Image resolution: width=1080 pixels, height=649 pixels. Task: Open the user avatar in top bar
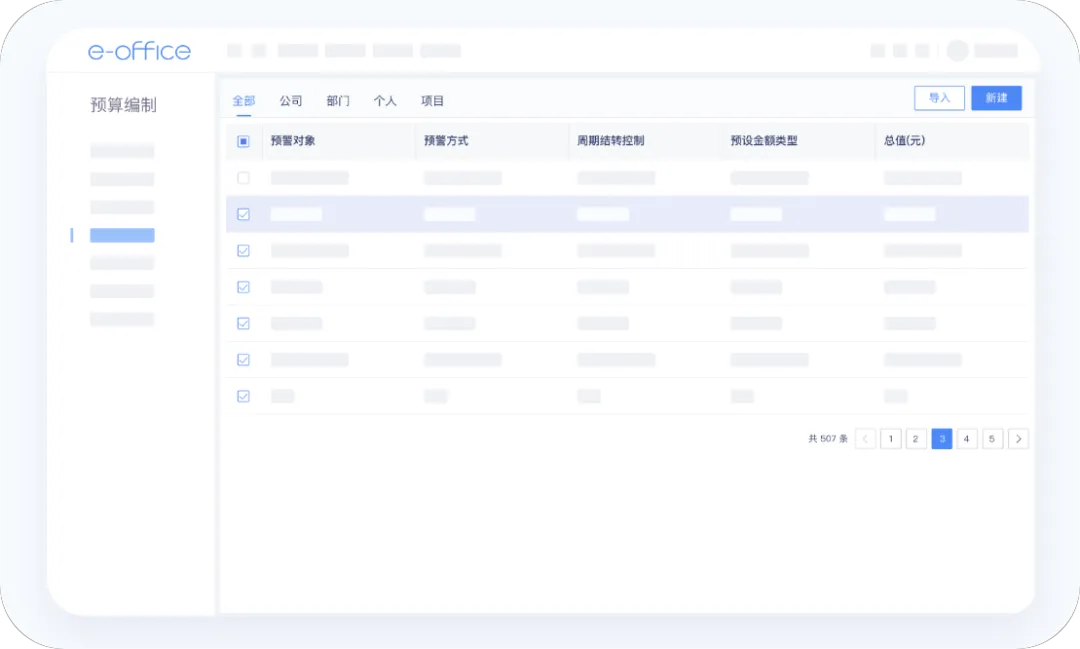[957, 51]
